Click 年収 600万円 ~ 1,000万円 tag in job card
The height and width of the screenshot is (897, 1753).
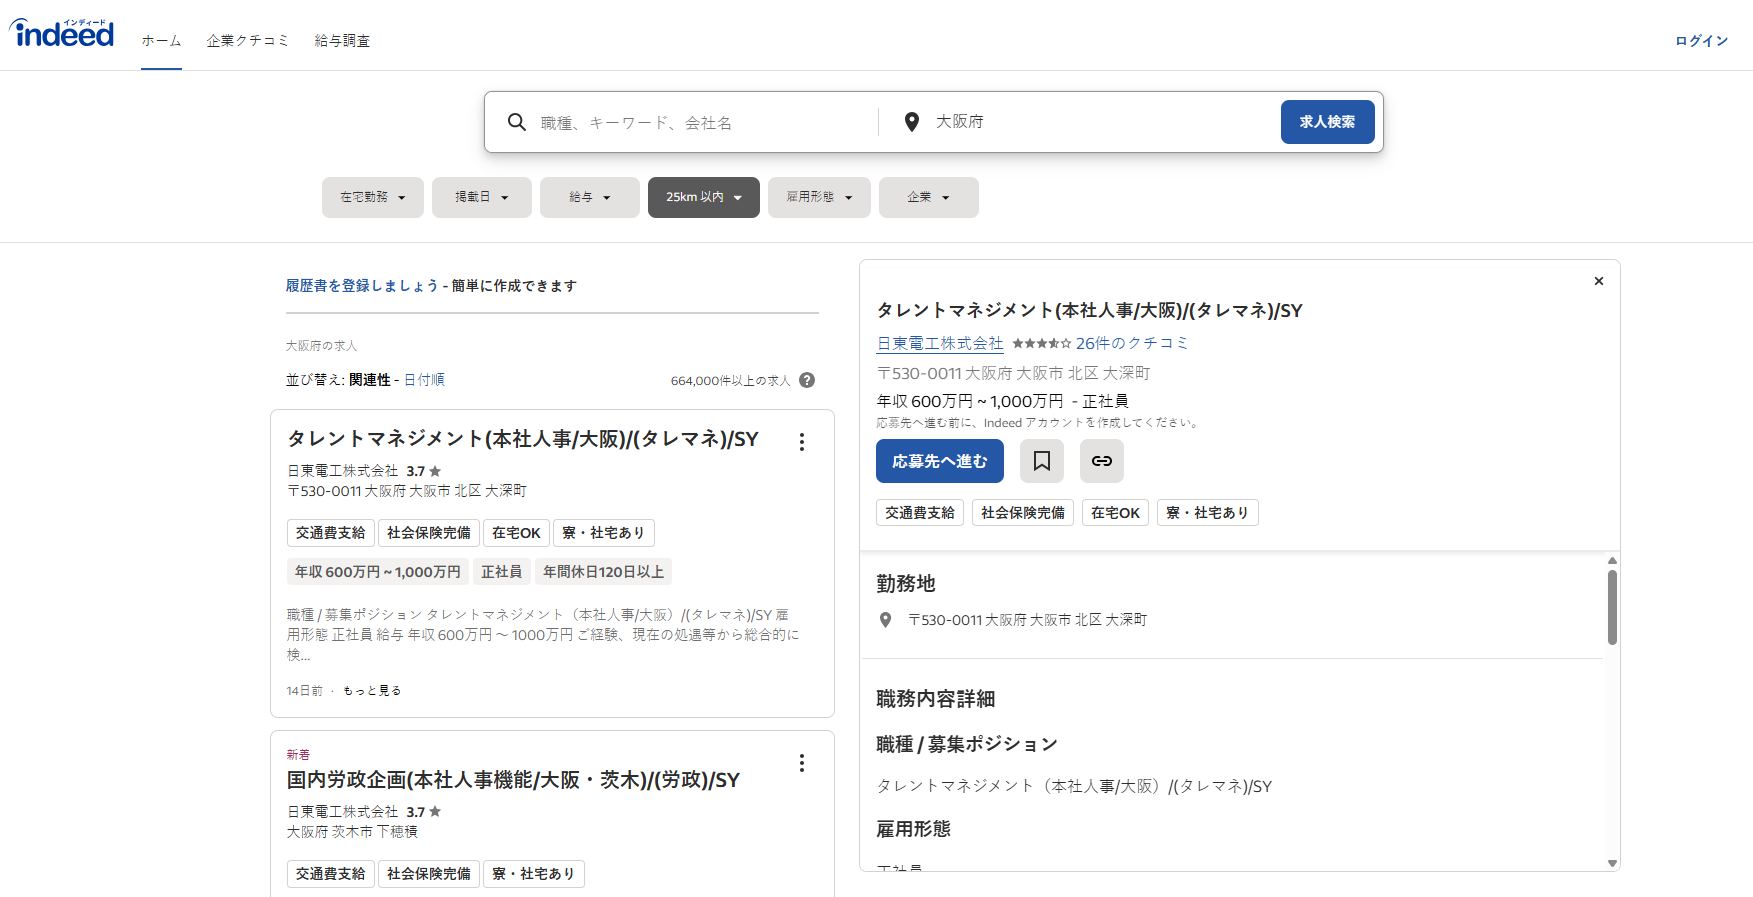378,572
